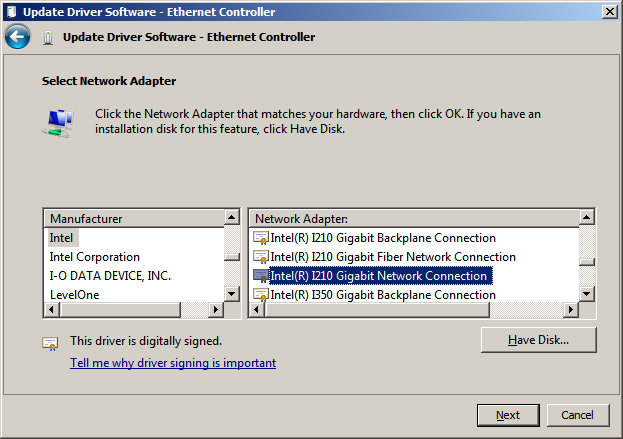Click the Network Adapter horizontal scroll thumb
The width and height of the screenshot is (623, 439).
377,309
